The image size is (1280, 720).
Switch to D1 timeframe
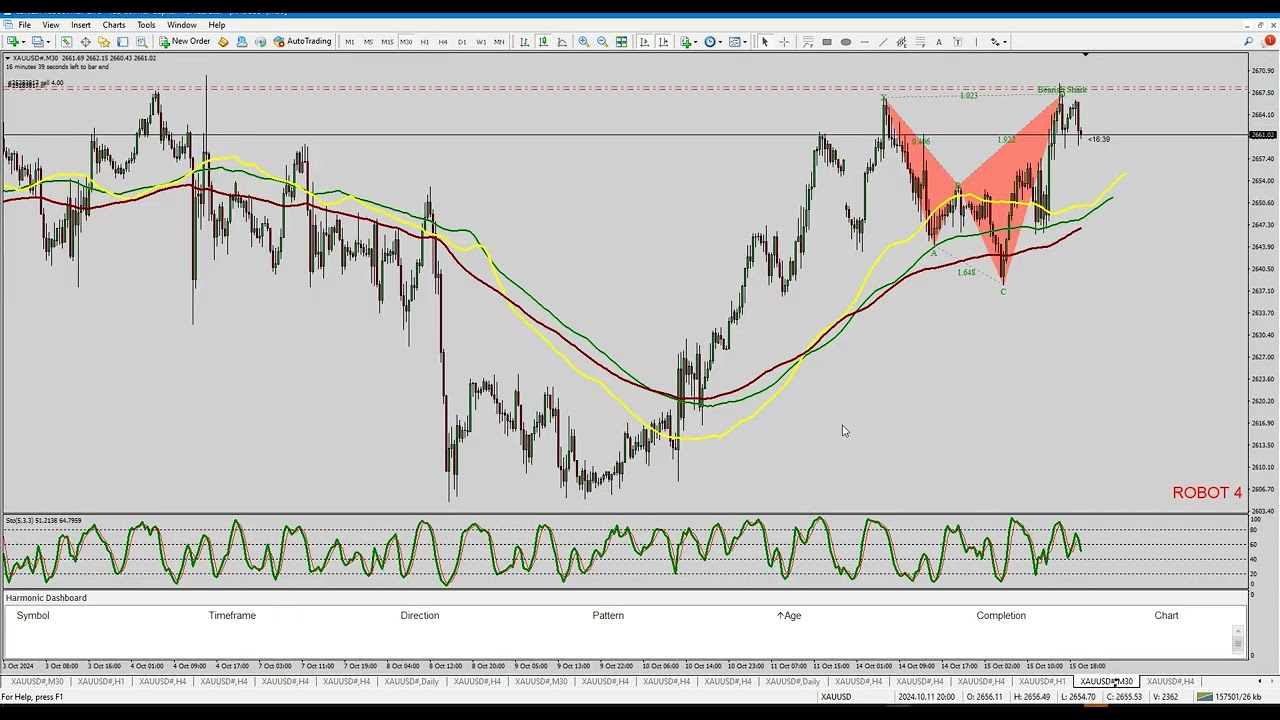(x=462, y=42)
